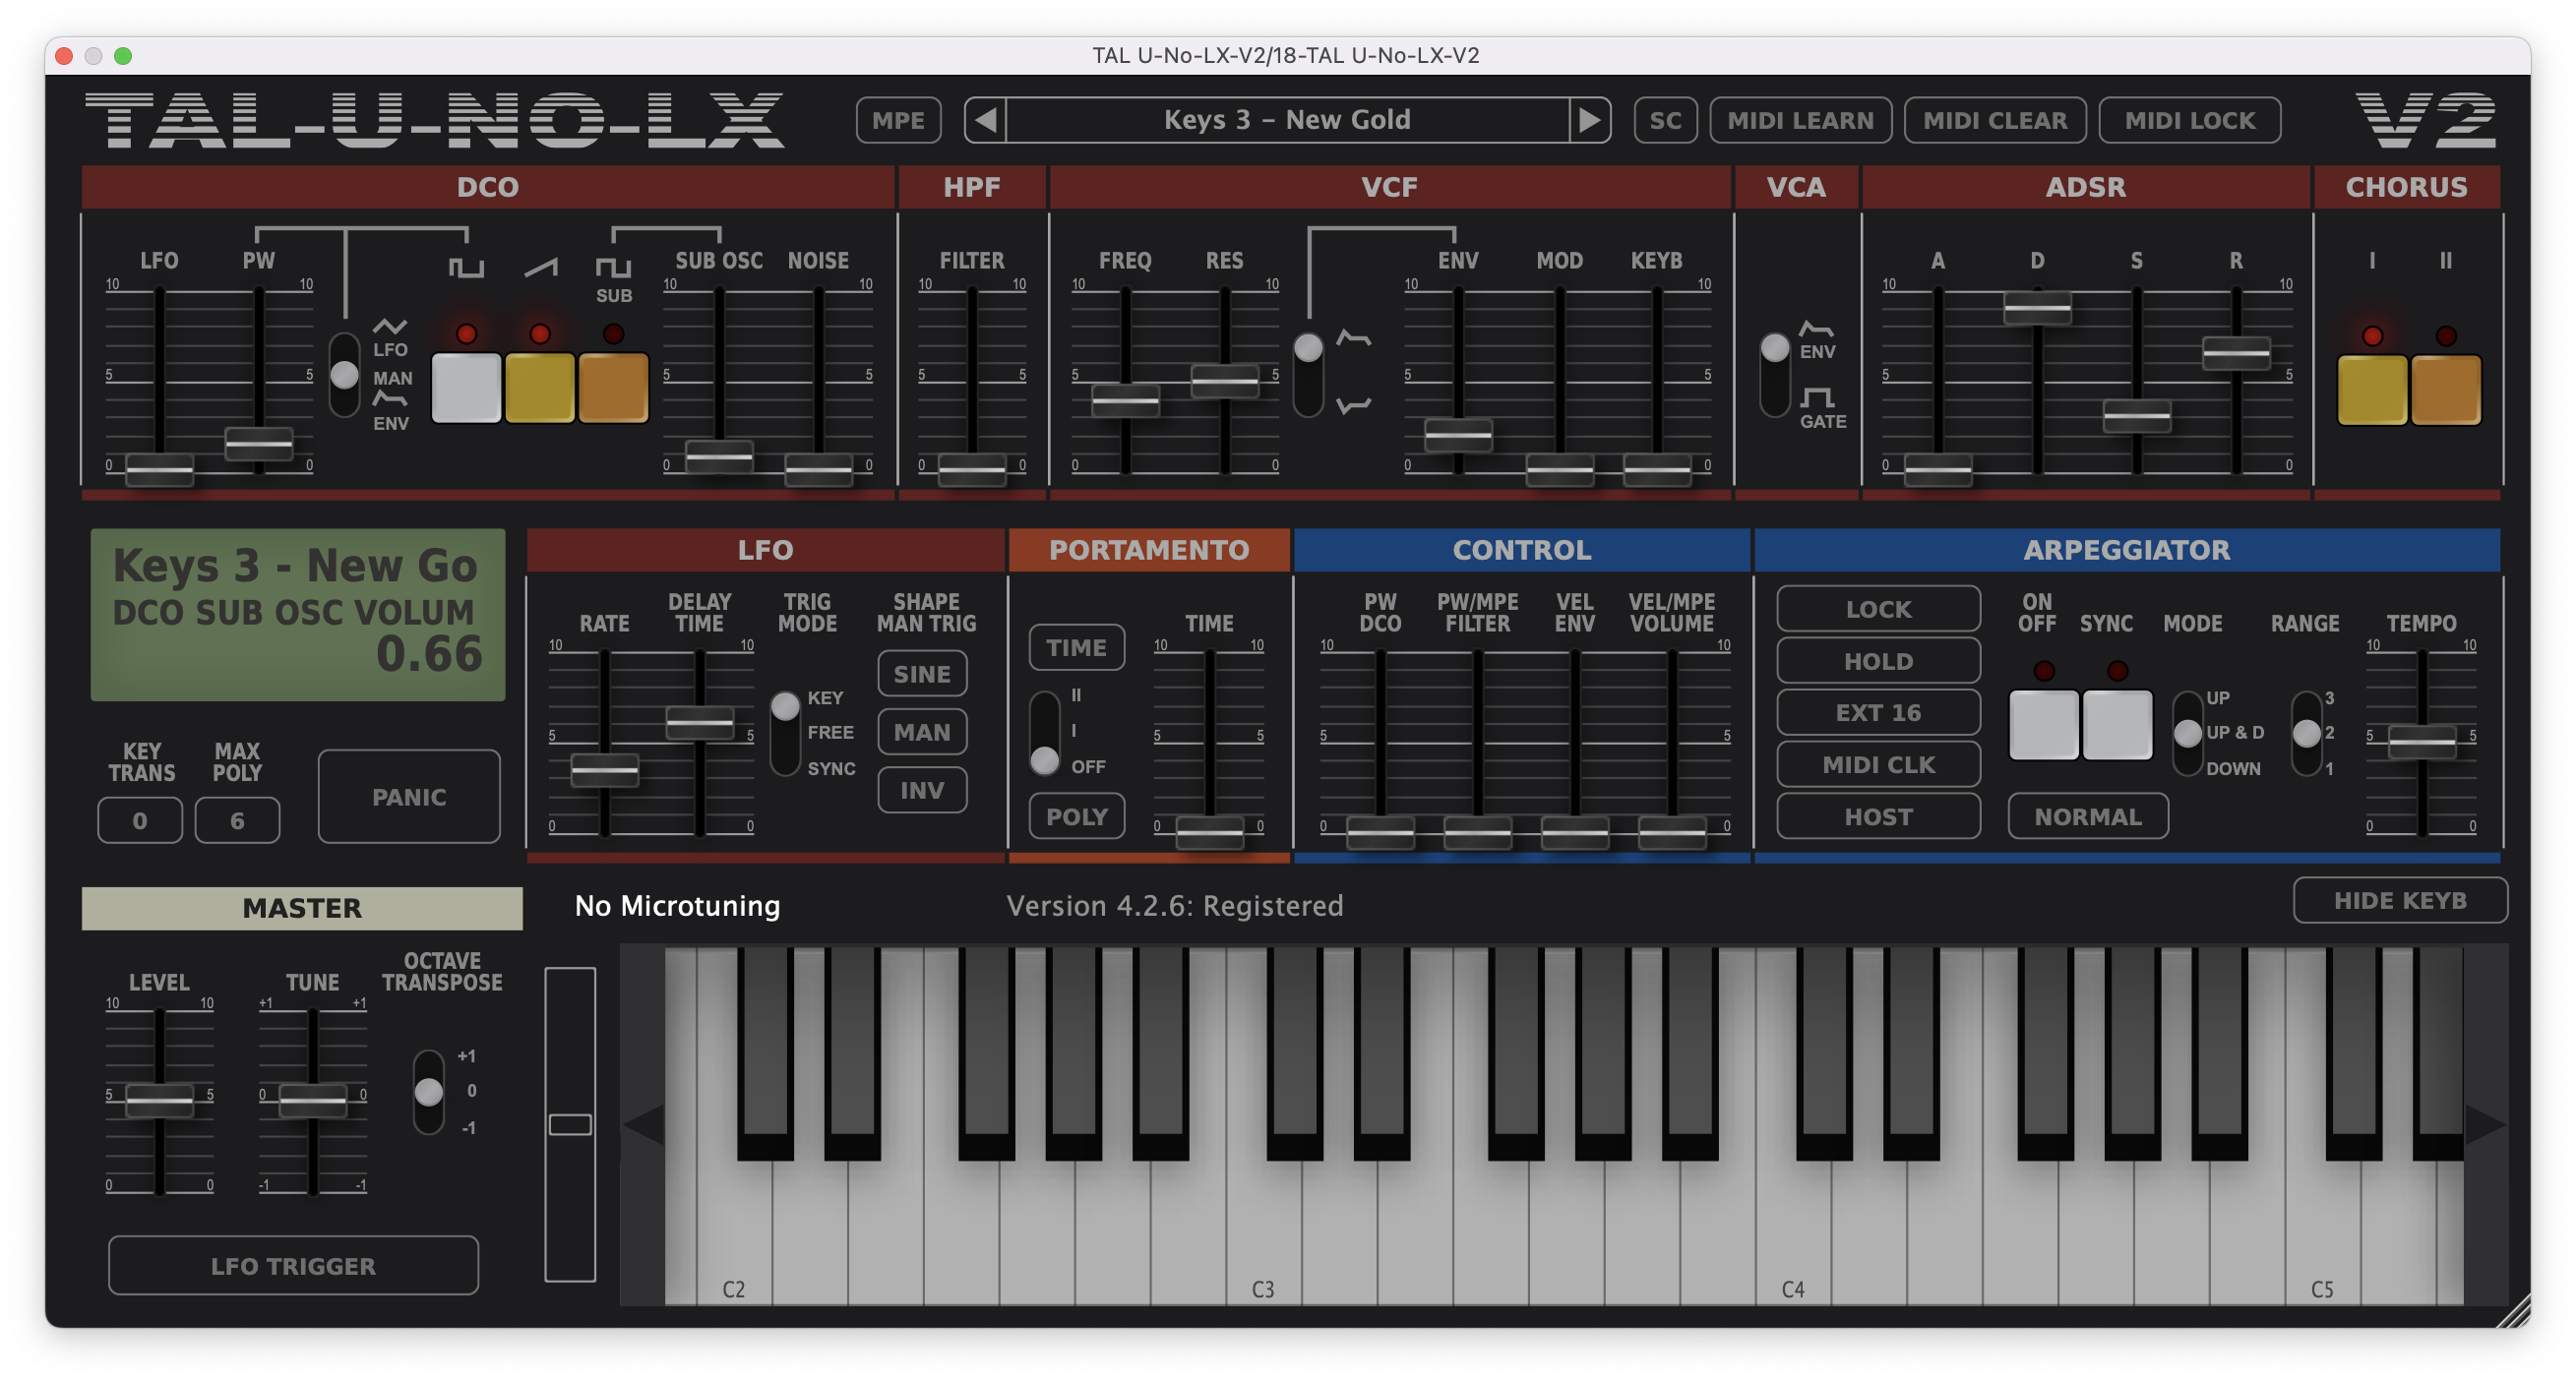2576x1381 pixels.
Task: Open the No Microtuning selector
Action: point(677,906)
